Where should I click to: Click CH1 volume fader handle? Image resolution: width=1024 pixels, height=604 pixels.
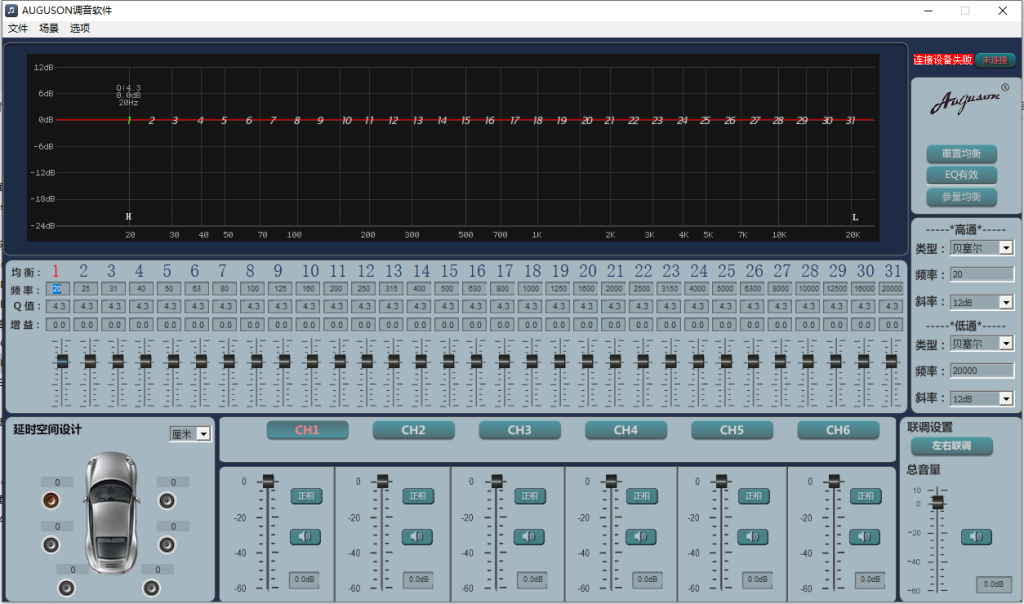[268, 482]
